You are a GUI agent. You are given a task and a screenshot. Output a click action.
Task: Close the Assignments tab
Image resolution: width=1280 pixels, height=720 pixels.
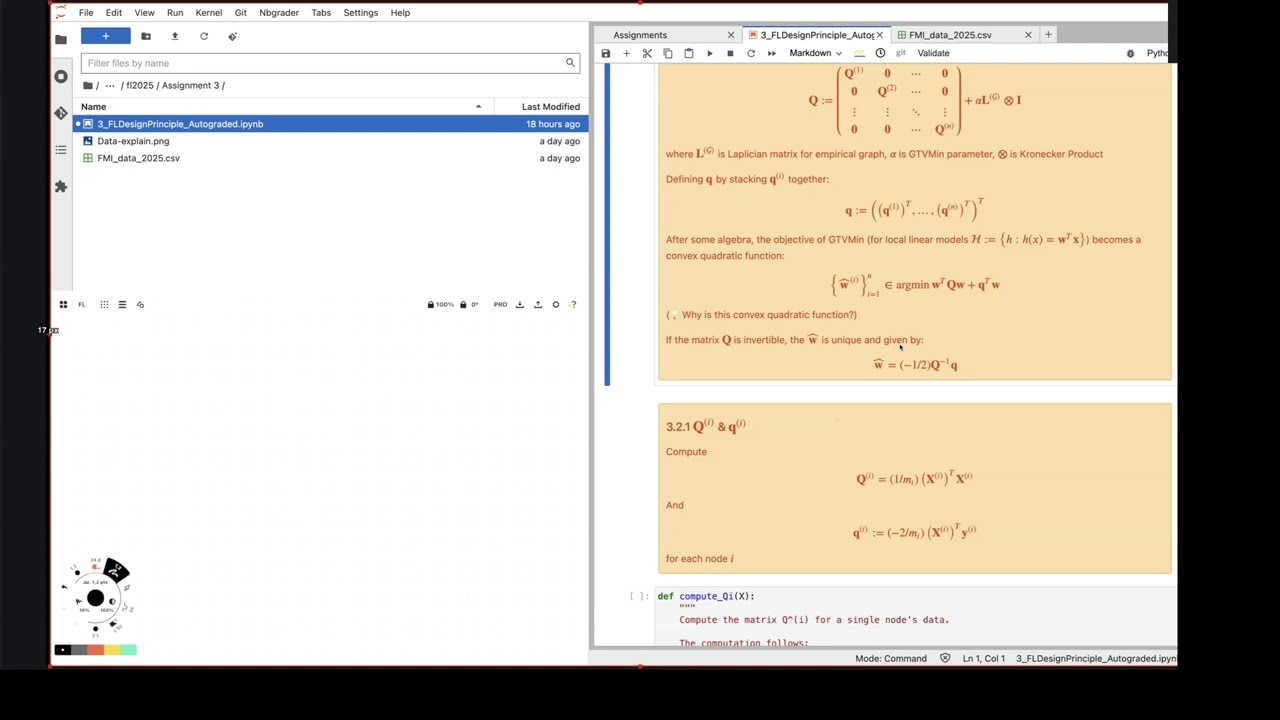tap(731, 35)
